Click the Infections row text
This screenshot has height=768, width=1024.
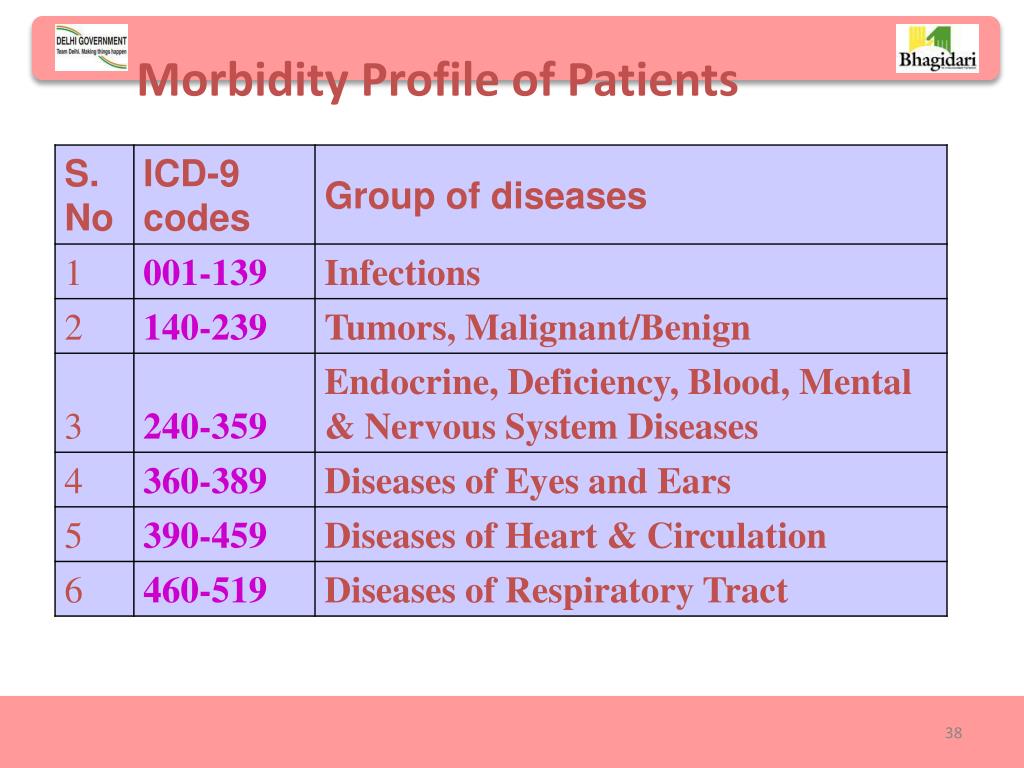(402, 273)
